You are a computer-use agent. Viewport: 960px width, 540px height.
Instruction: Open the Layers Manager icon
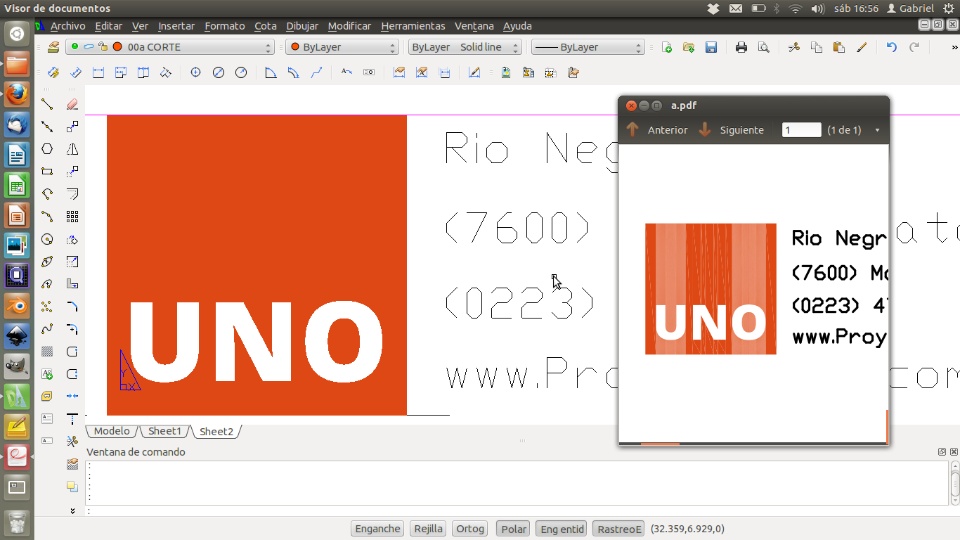click(54, 47)
